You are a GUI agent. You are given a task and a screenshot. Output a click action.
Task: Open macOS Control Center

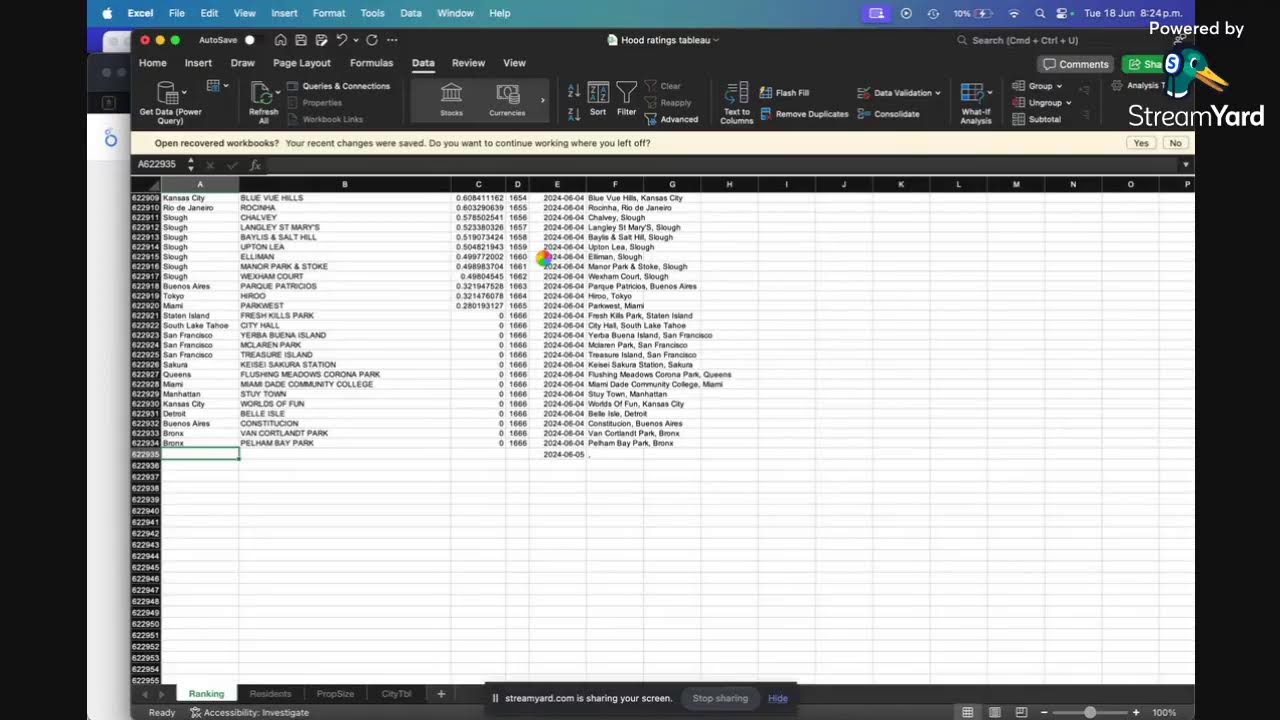pos(1064,13)
